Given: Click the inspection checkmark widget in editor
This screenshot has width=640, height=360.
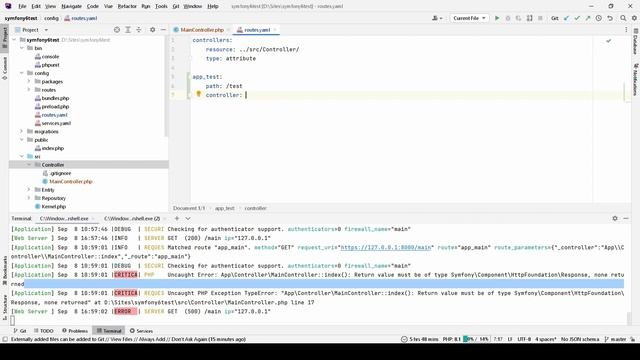Looking at the screenshot, I should [609, 41].
